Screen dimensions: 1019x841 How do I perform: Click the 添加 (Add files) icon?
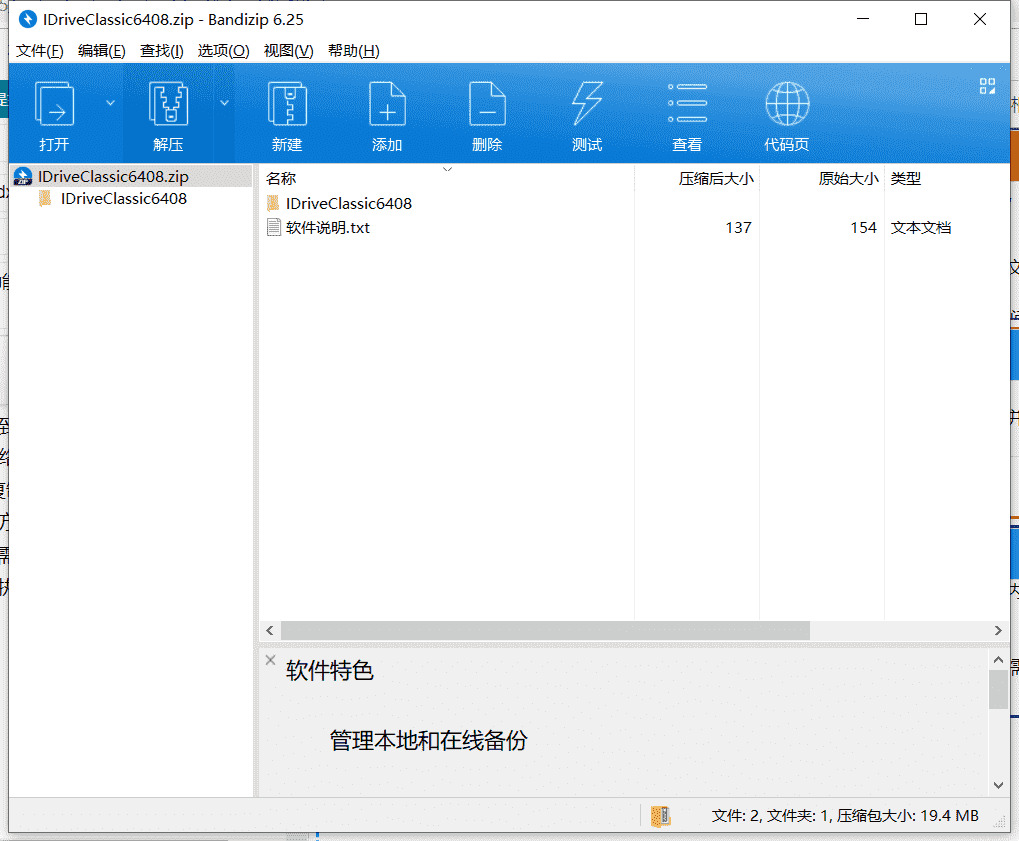(387, 104)
